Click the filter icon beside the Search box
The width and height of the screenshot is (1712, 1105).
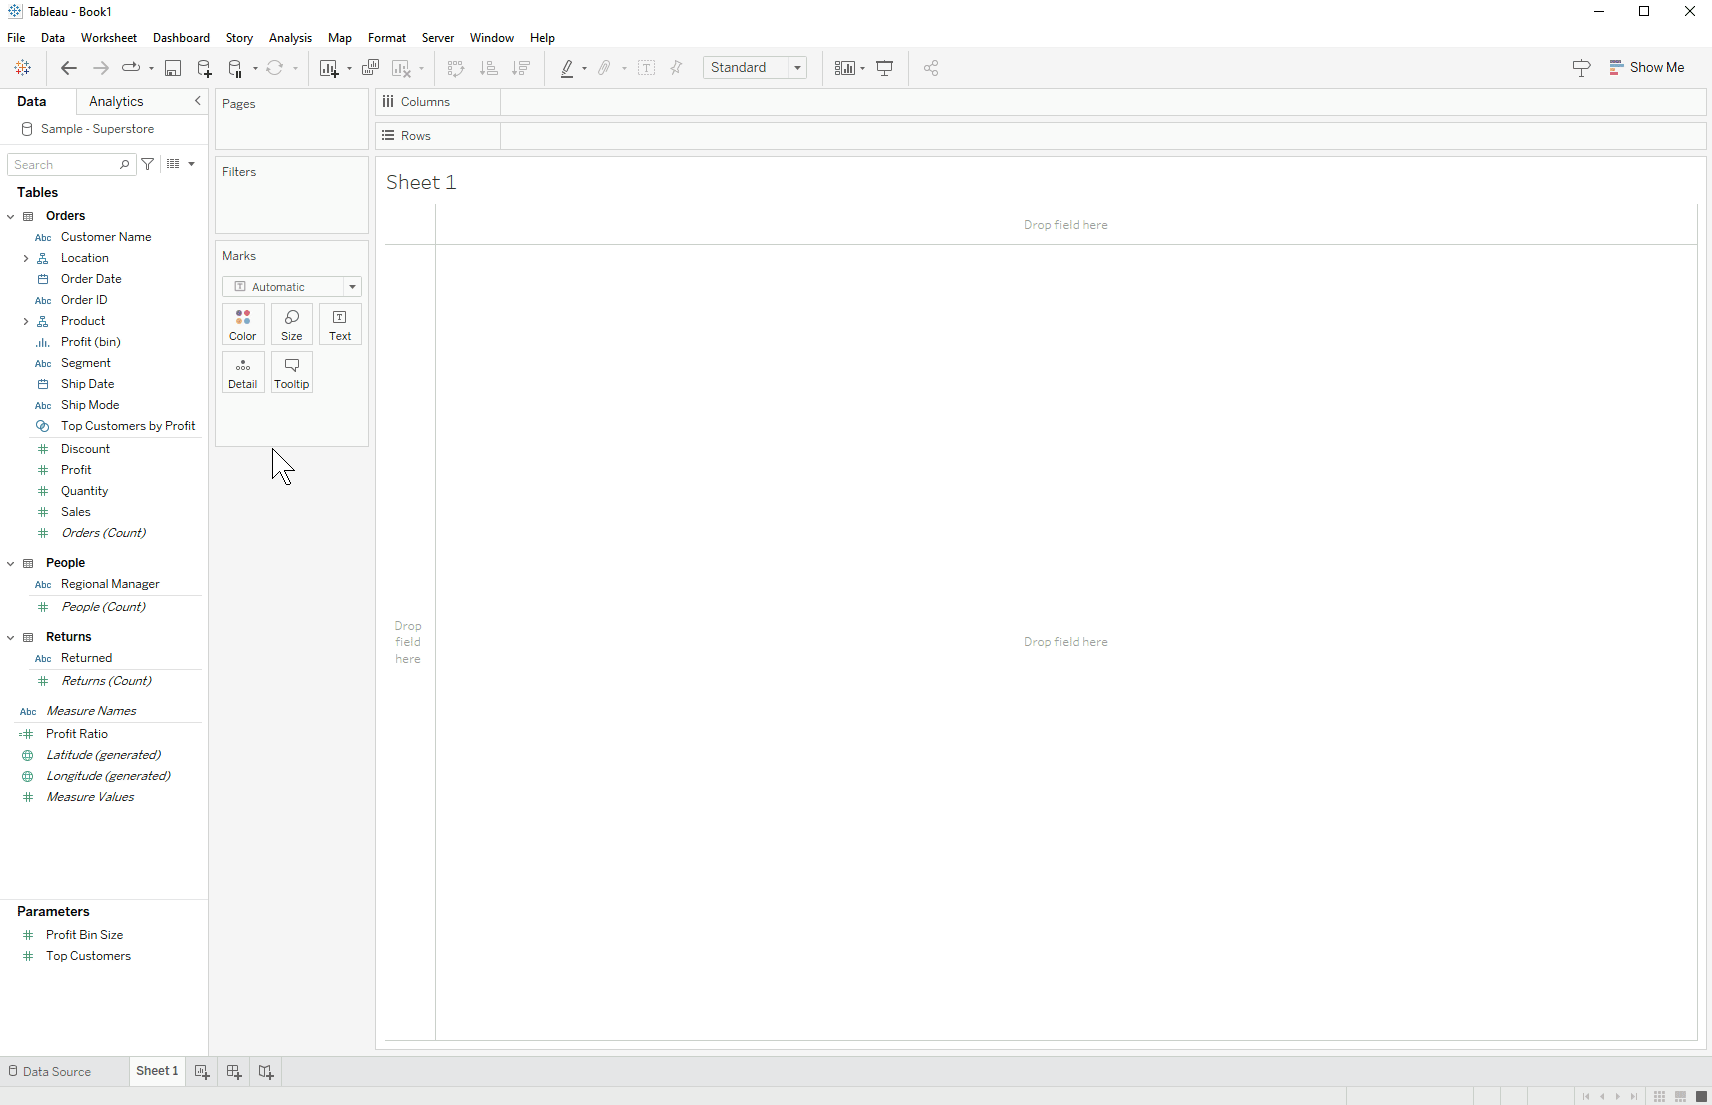pyautogui.click(x=148, y=164)
